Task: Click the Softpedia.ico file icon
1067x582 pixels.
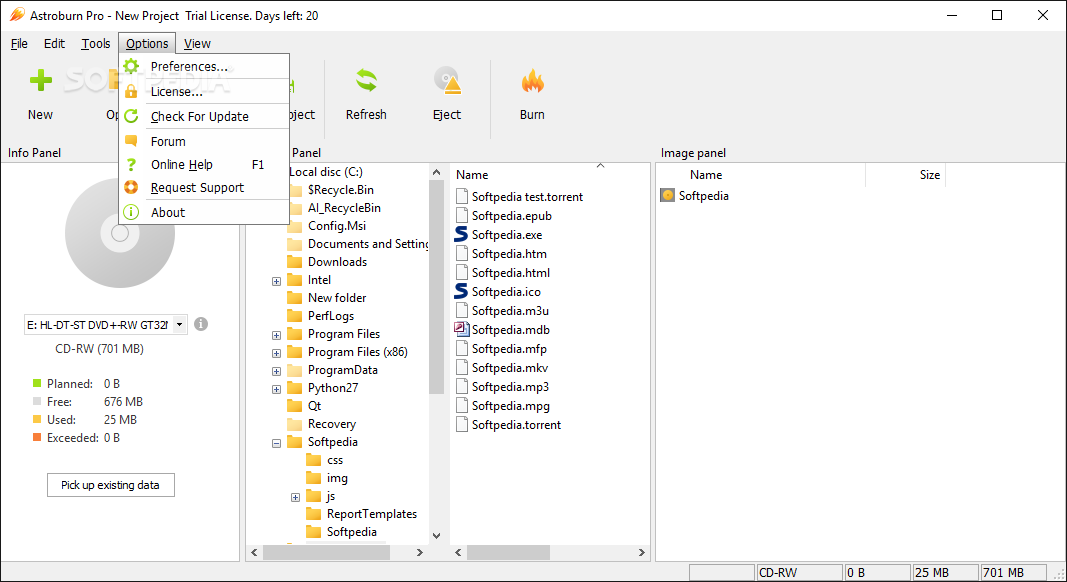Action: [x=461, y=291]
